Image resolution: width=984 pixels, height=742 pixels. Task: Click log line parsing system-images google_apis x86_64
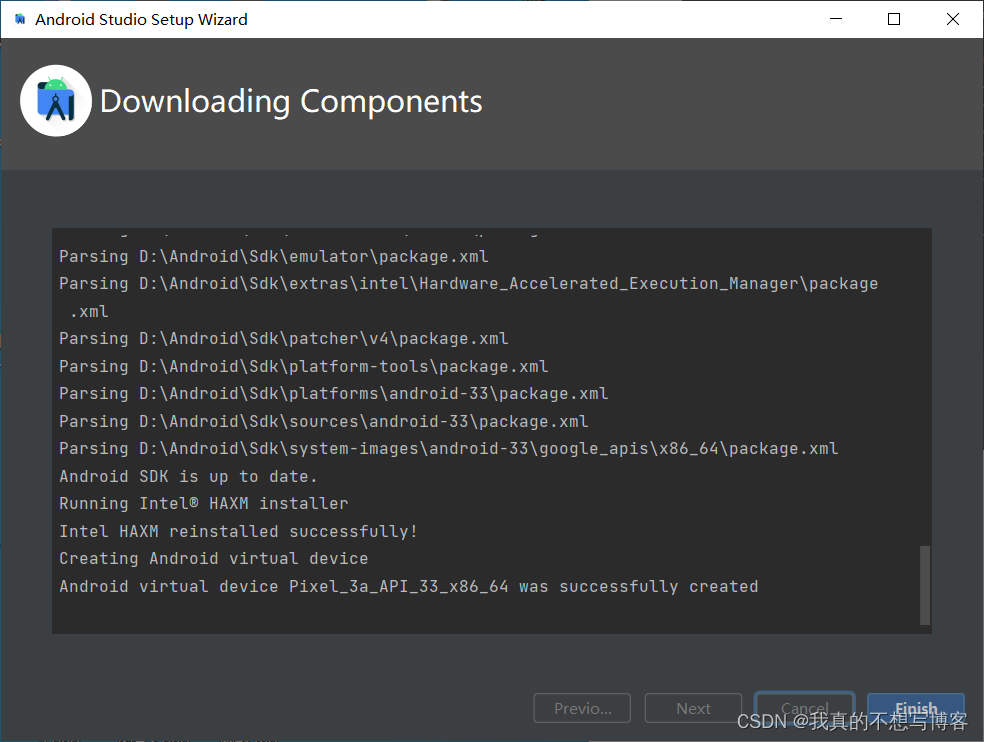[449, 449]
